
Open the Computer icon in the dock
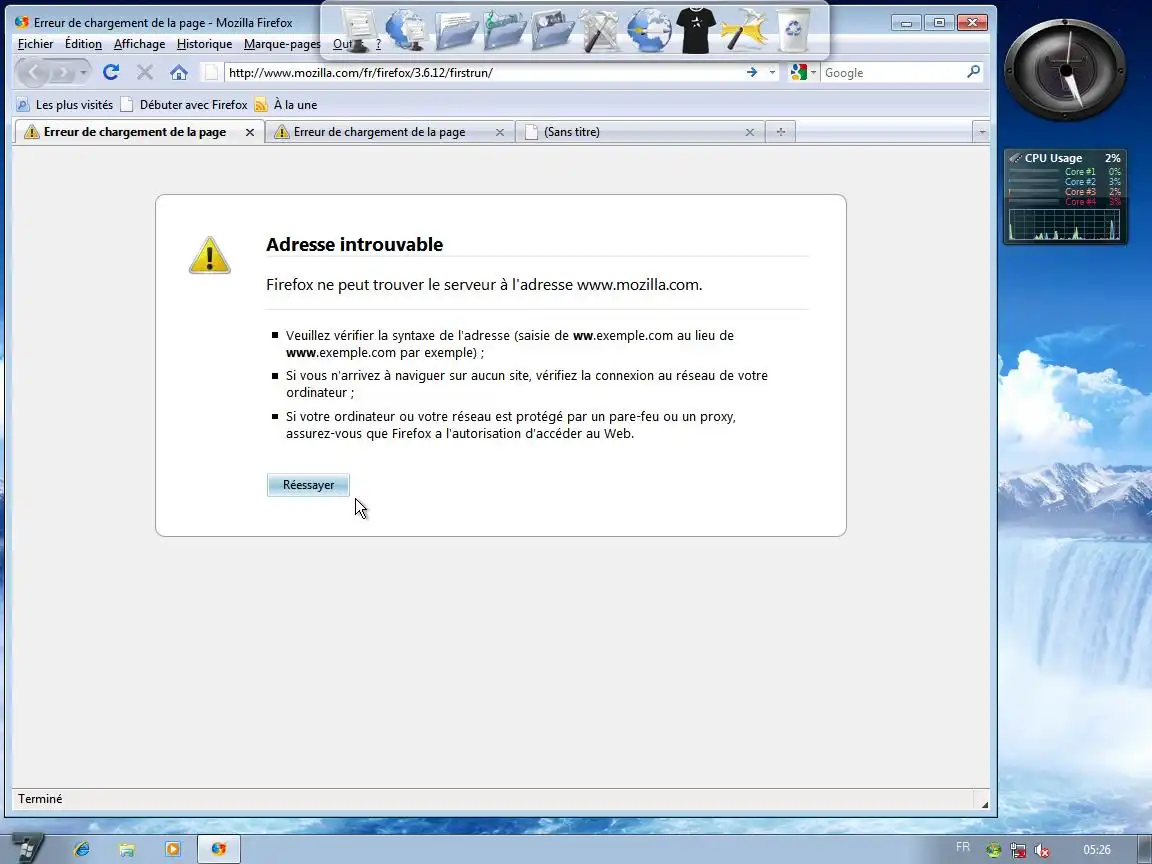pos(358,31)
